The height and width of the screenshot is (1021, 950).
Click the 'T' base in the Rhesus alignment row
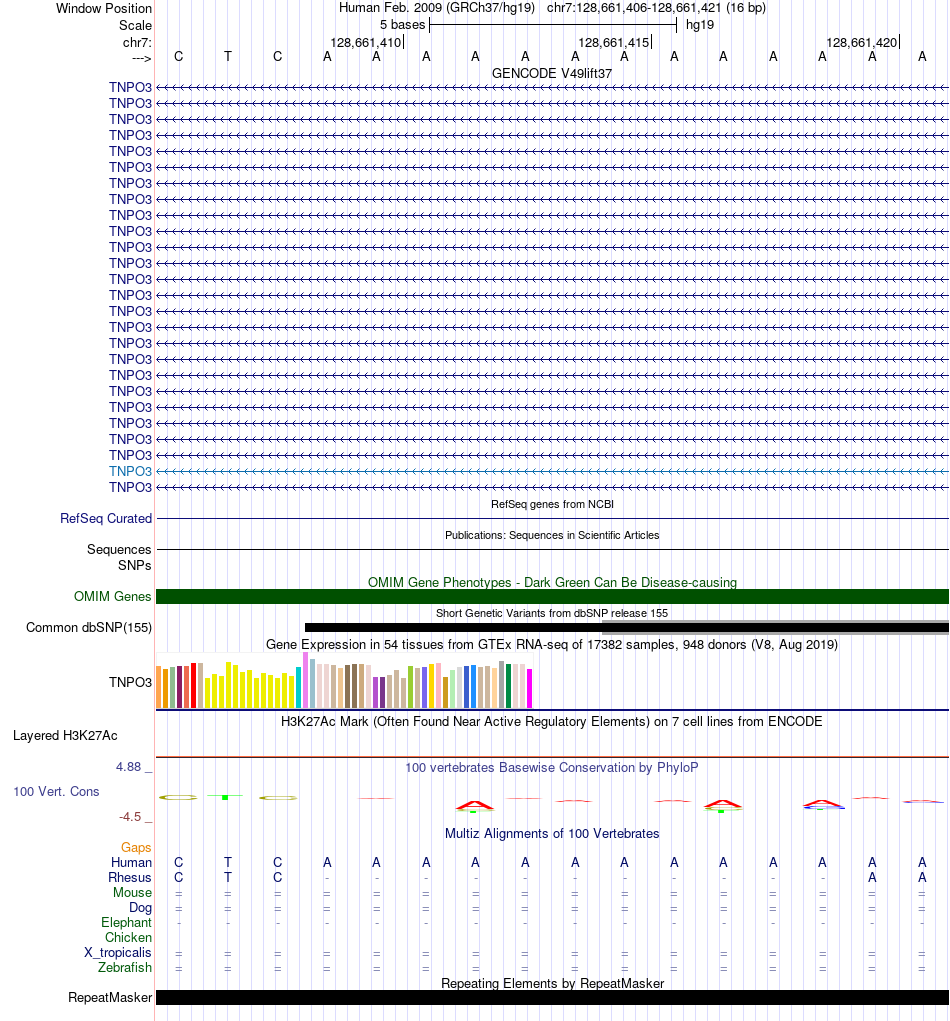tap(228, 878)
